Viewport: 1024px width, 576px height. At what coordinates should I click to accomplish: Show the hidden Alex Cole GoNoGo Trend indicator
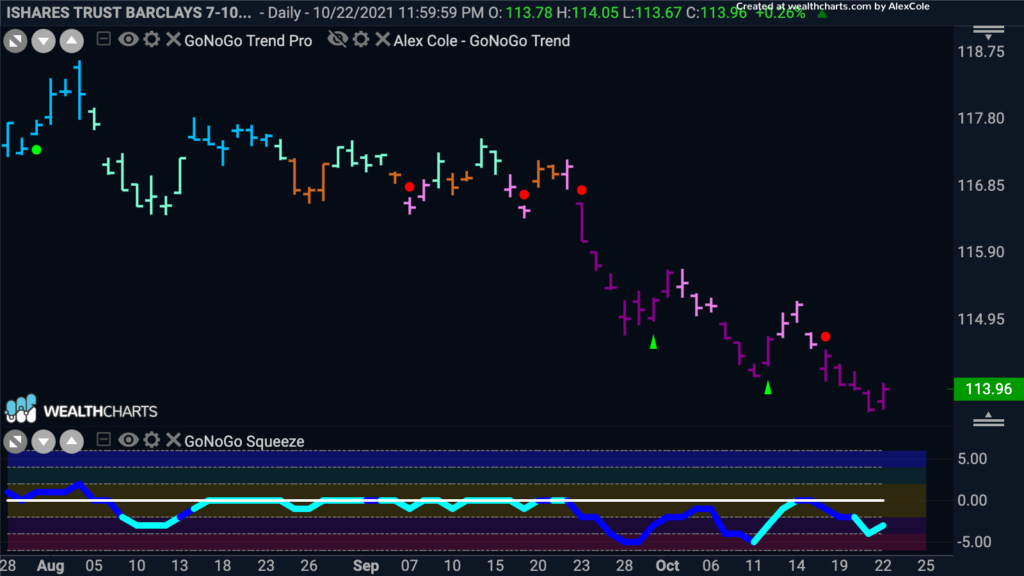(338, 39)
